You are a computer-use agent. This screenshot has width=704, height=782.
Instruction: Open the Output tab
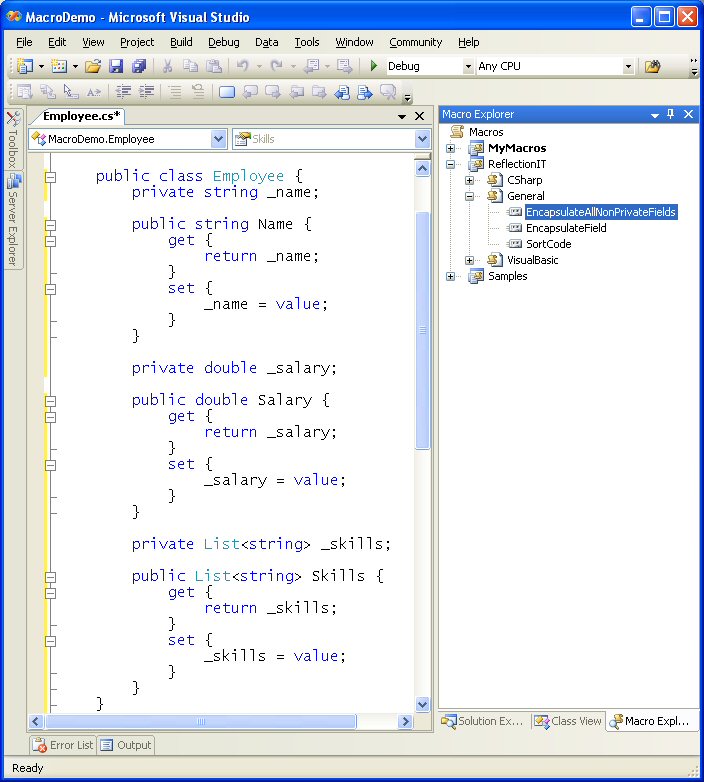126,745
